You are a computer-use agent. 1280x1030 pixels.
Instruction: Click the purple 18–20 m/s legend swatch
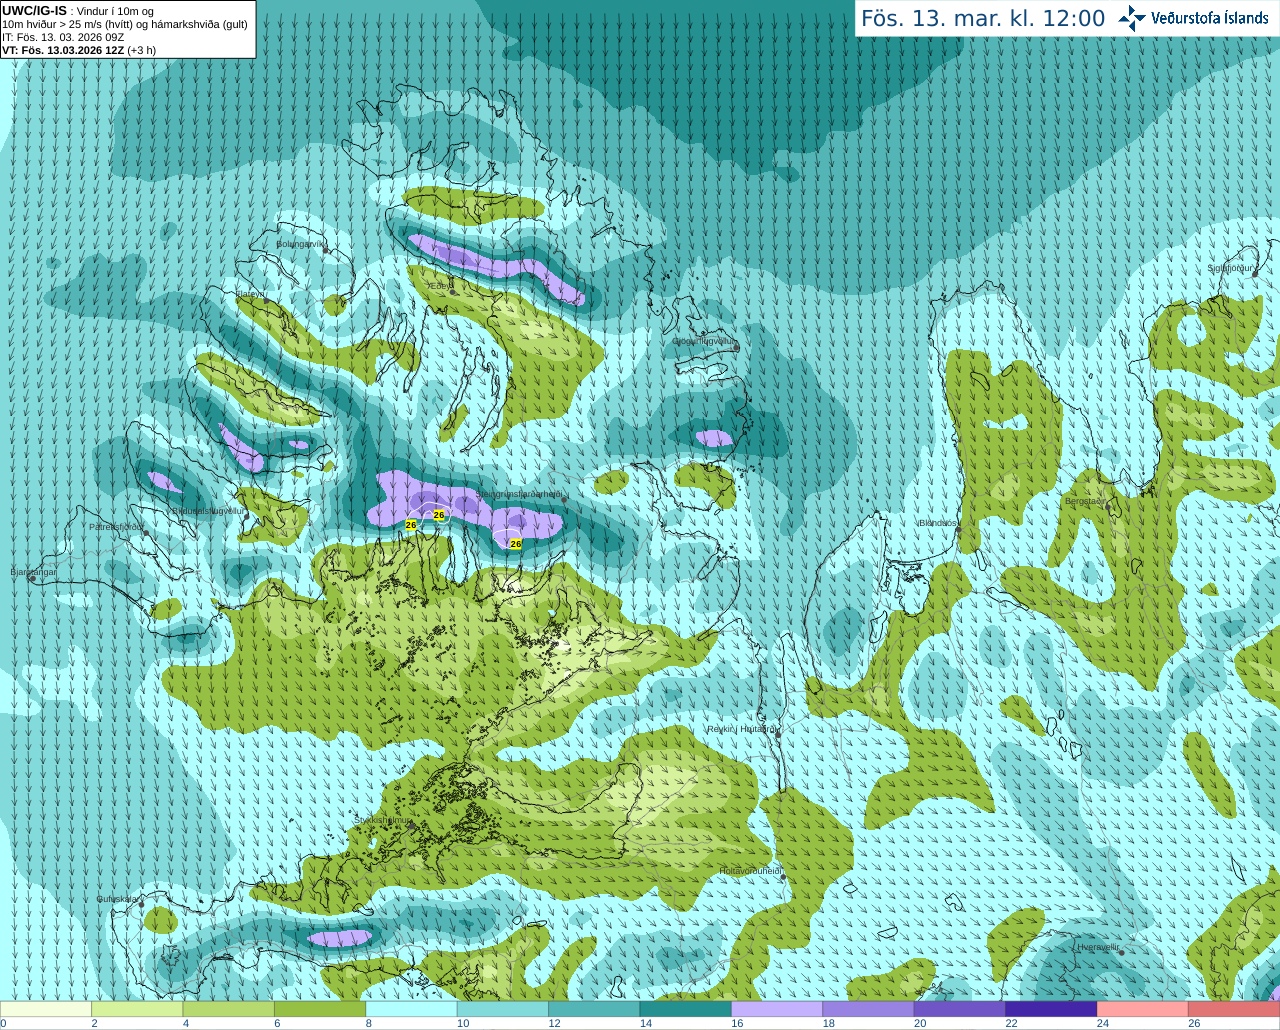click(x=868, y=1009)
